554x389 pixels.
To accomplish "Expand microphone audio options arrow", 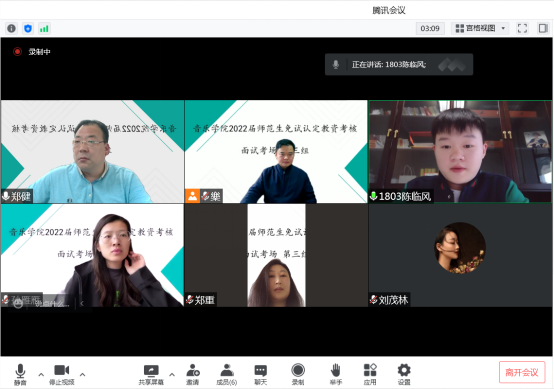I will point(41,374).
